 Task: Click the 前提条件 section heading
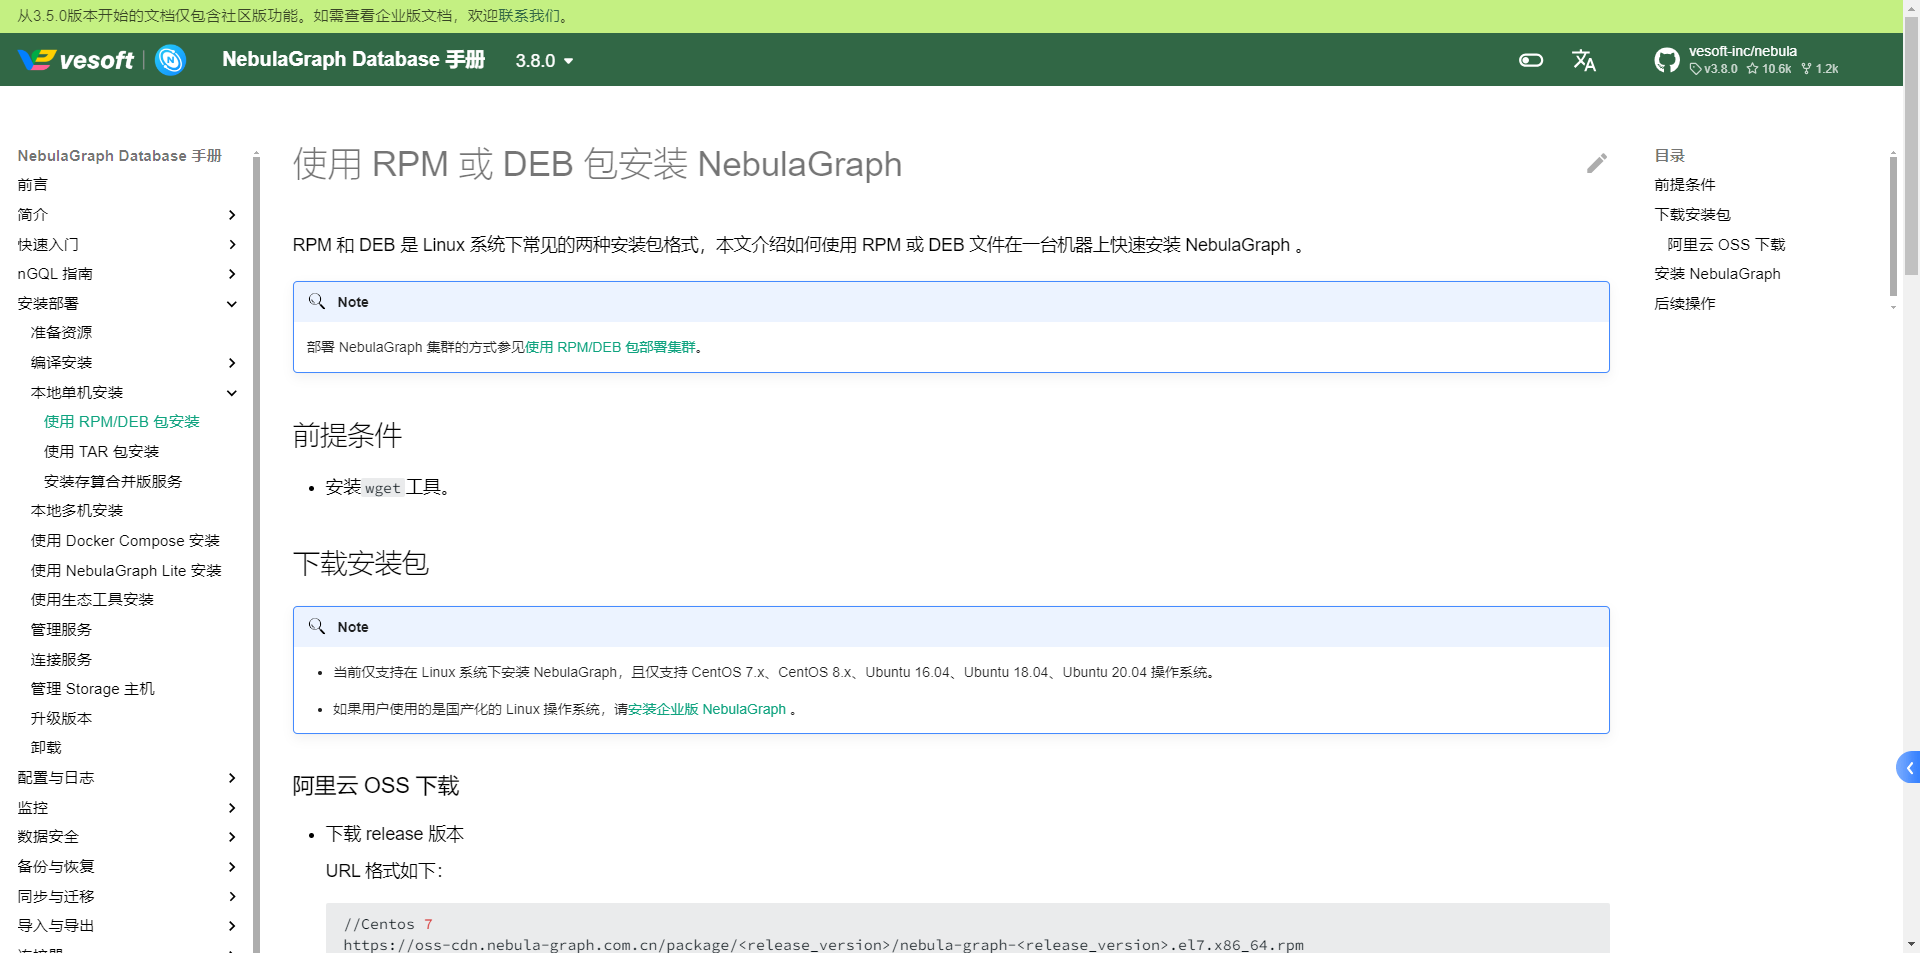(347, 435)
